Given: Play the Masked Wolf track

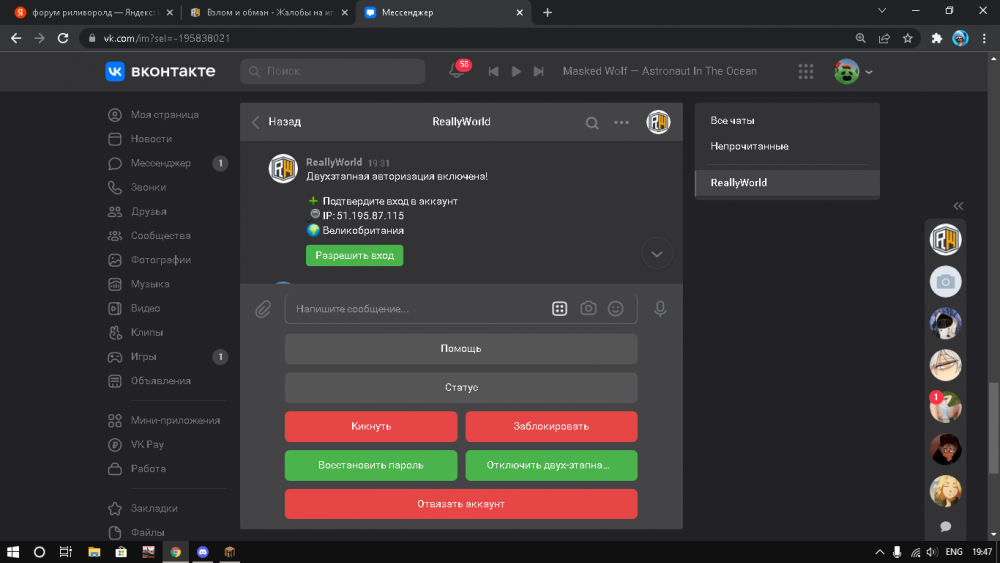Looking at the screenshot, I should click(516, 71).
